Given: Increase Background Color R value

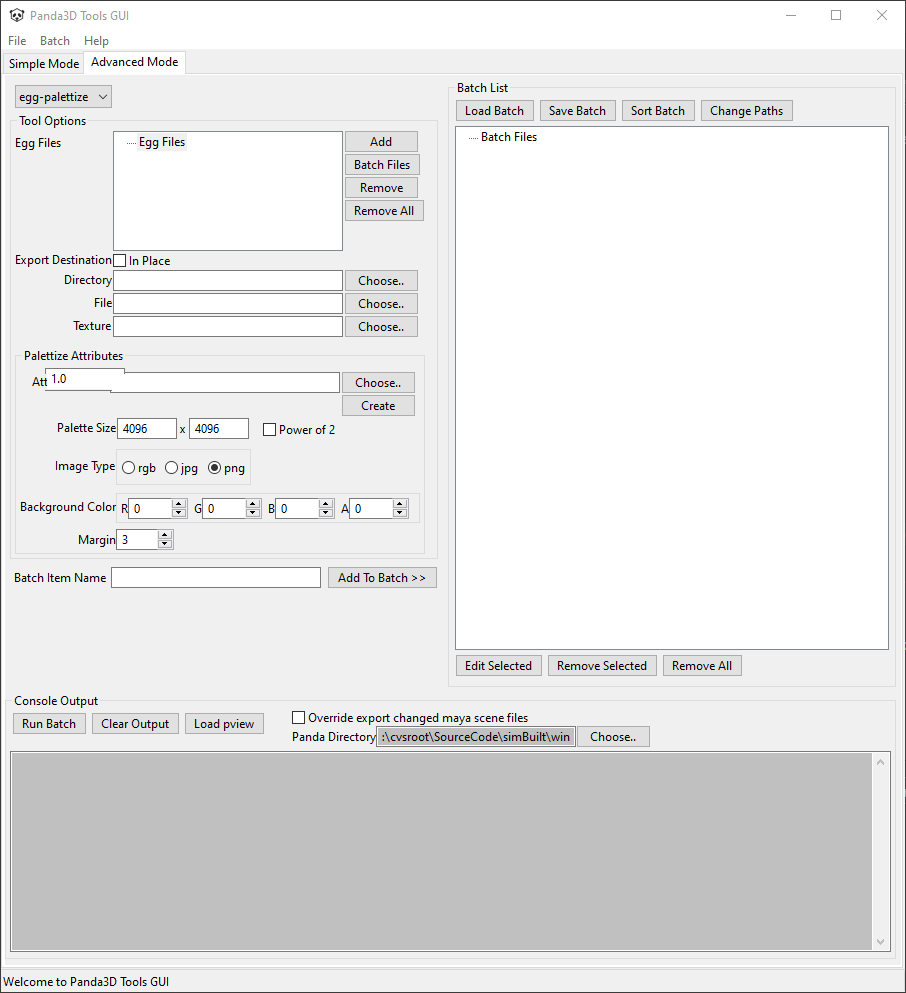Looking at the screenshot, I should point(179,504).
